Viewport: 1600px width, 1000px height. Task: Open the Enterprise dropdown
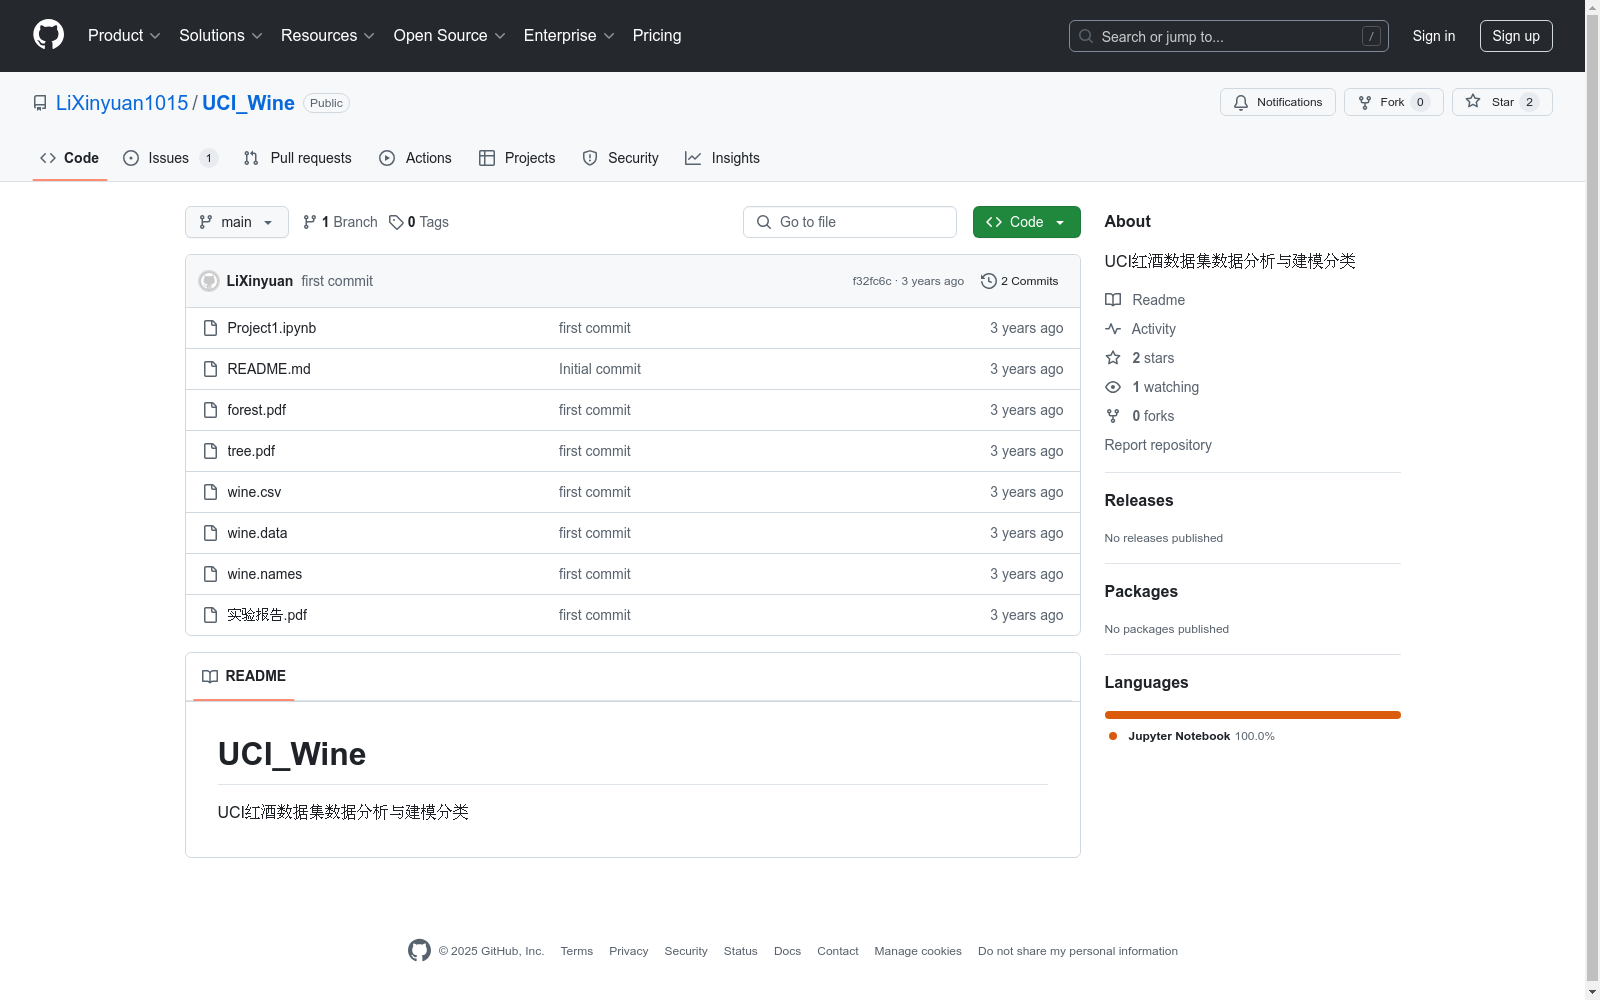[x=569, y=36]
